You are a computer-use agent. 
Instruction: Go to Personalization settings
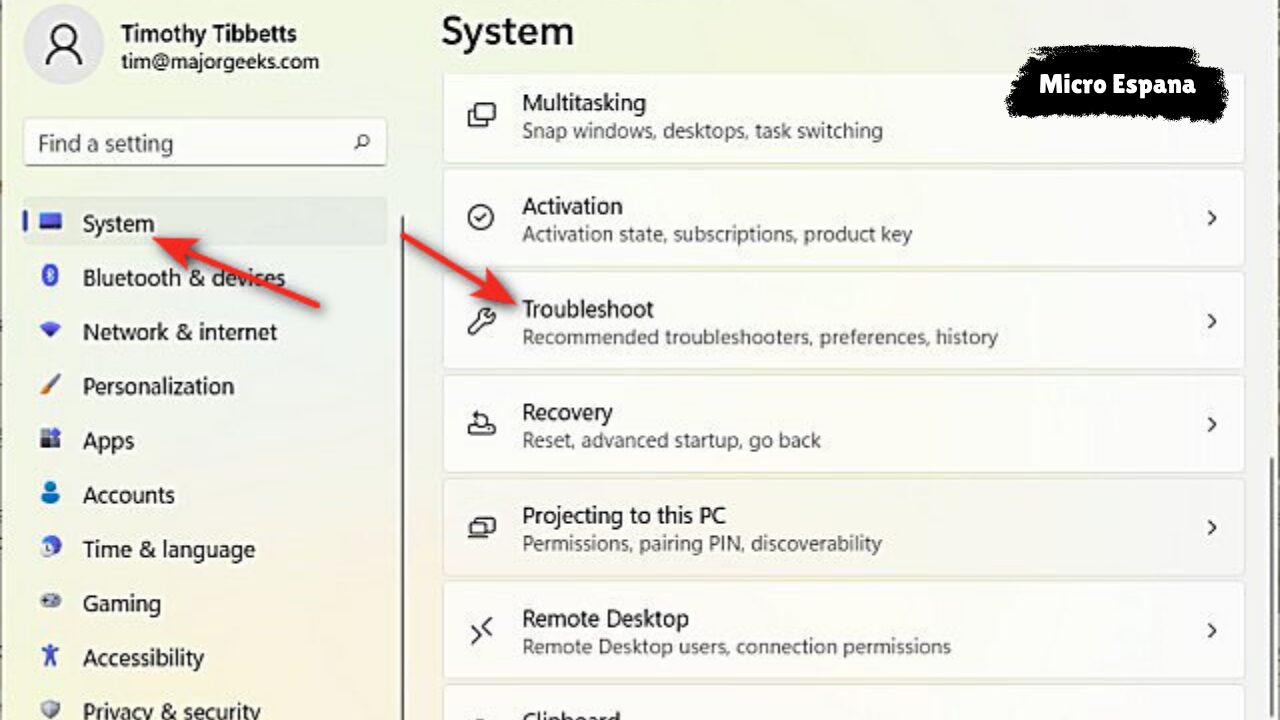tap(158, 386)
